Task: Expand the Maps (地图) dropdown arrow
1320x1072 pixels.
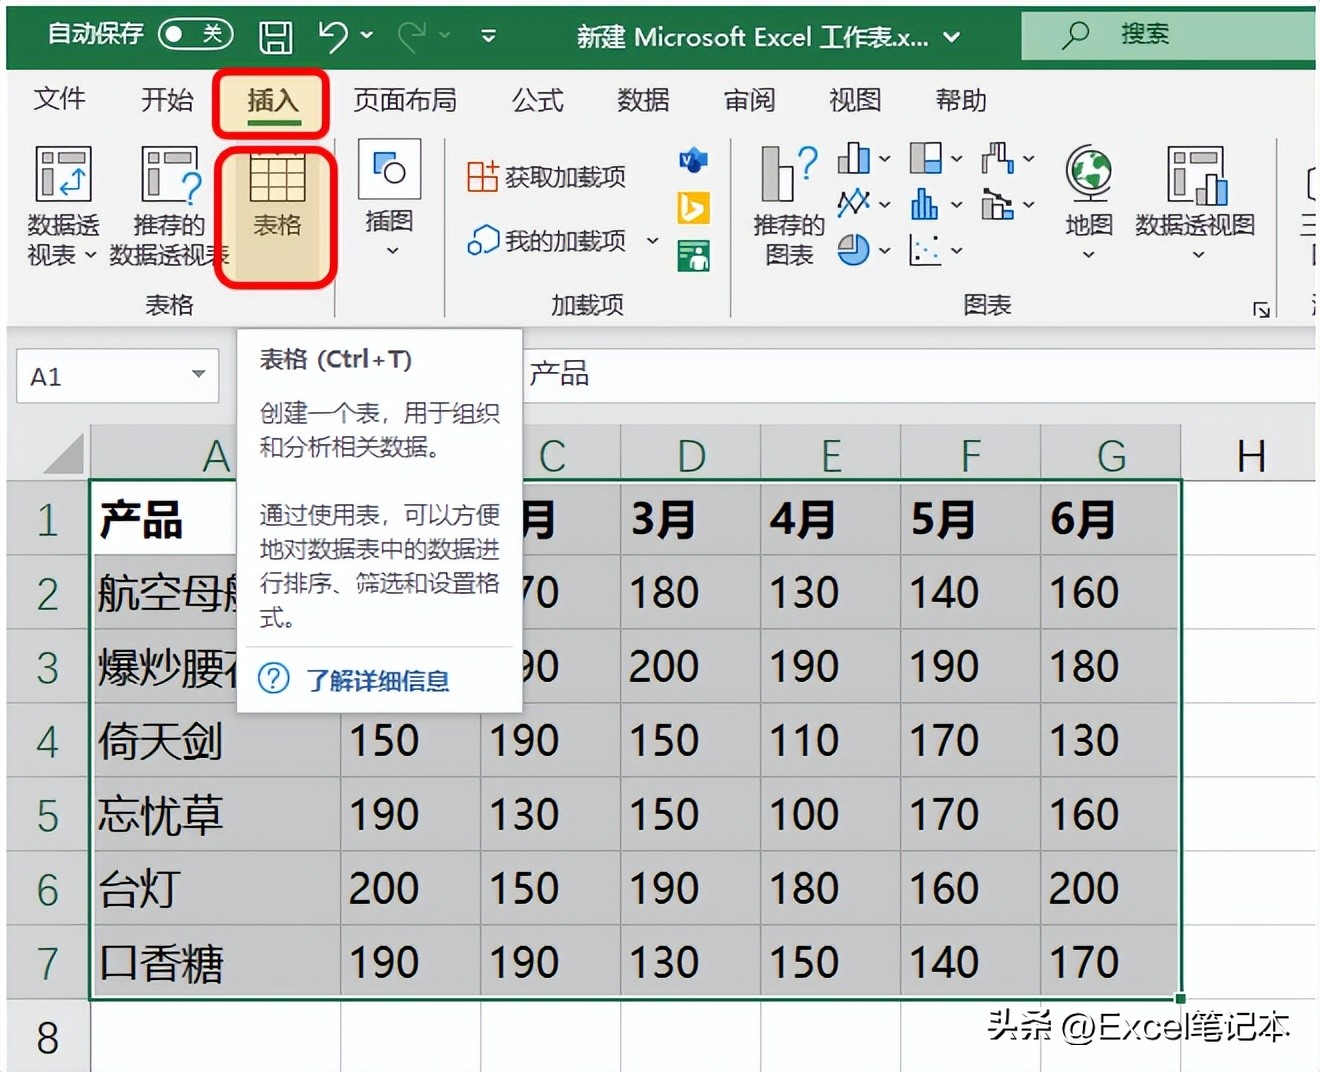Action: tap(1088, 255)
